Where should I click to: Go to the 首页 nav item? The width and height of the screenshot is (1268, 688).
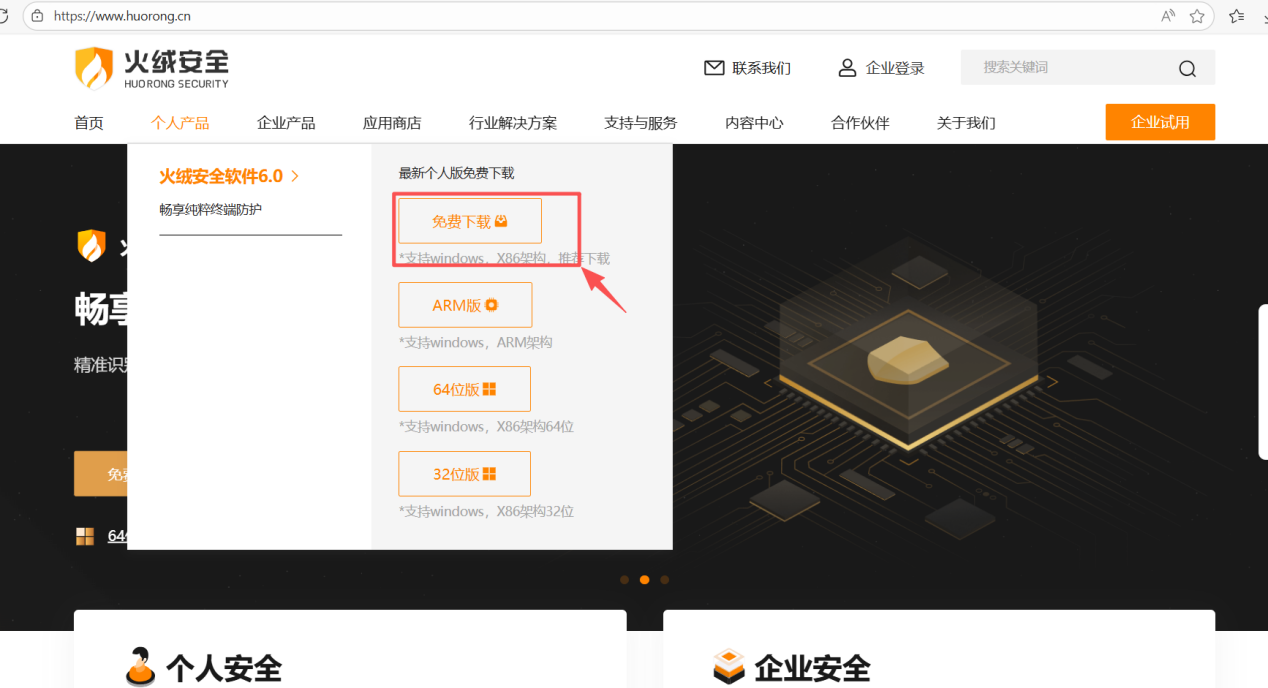[x=89, y=123]
